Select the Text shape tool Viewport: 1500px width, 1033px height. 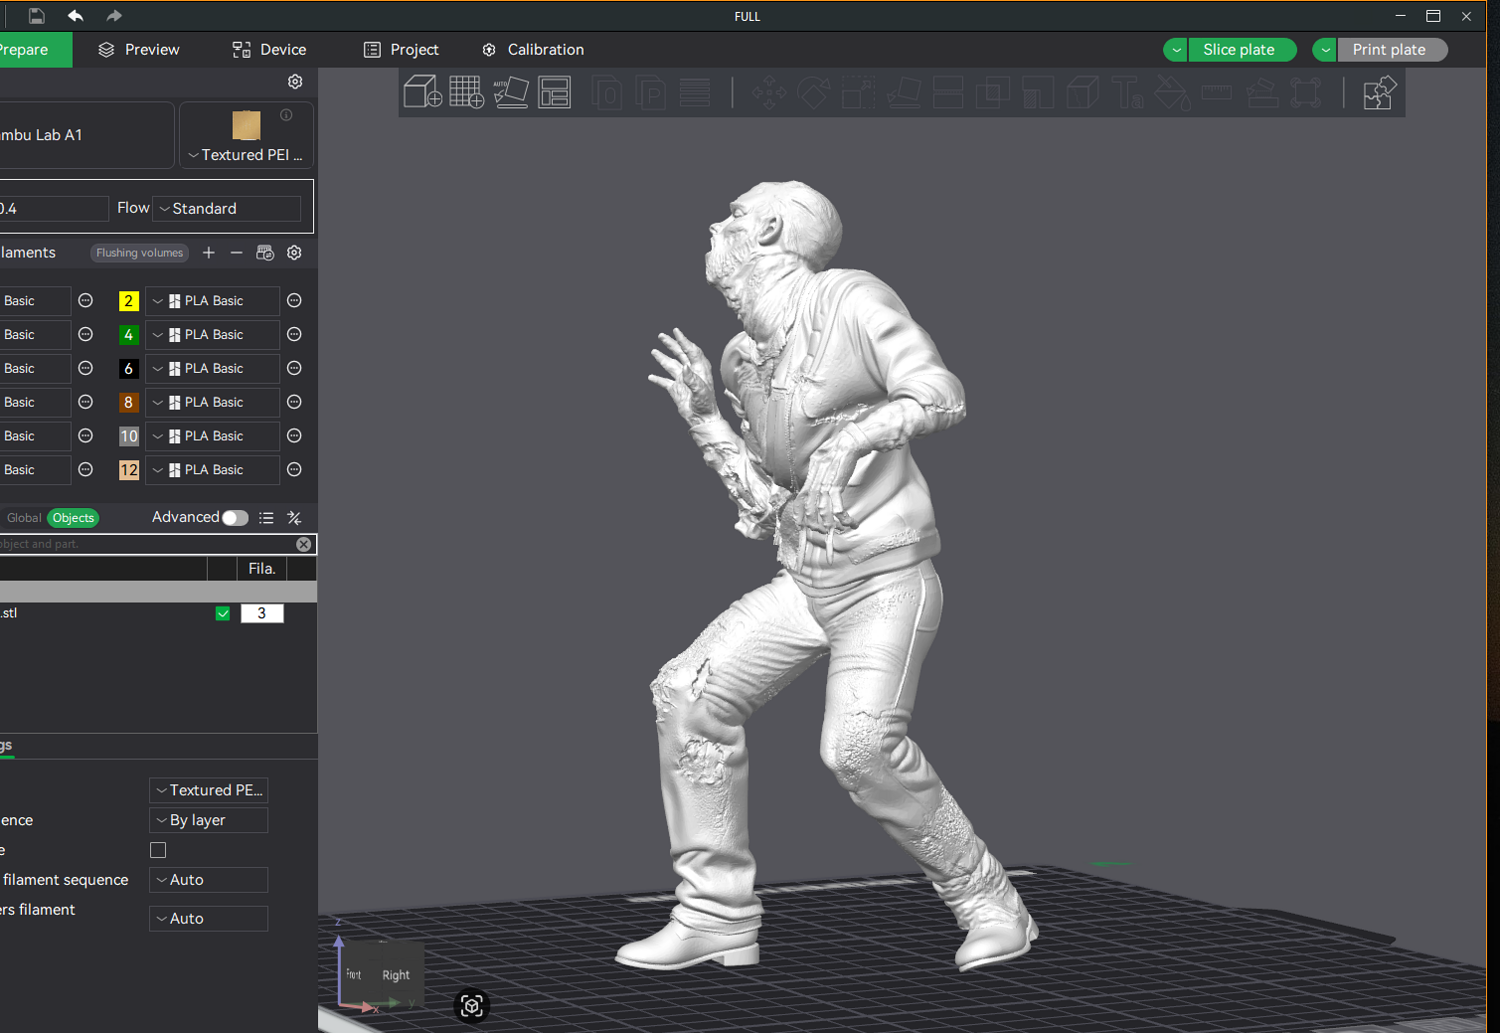(x=1128, y=93)
